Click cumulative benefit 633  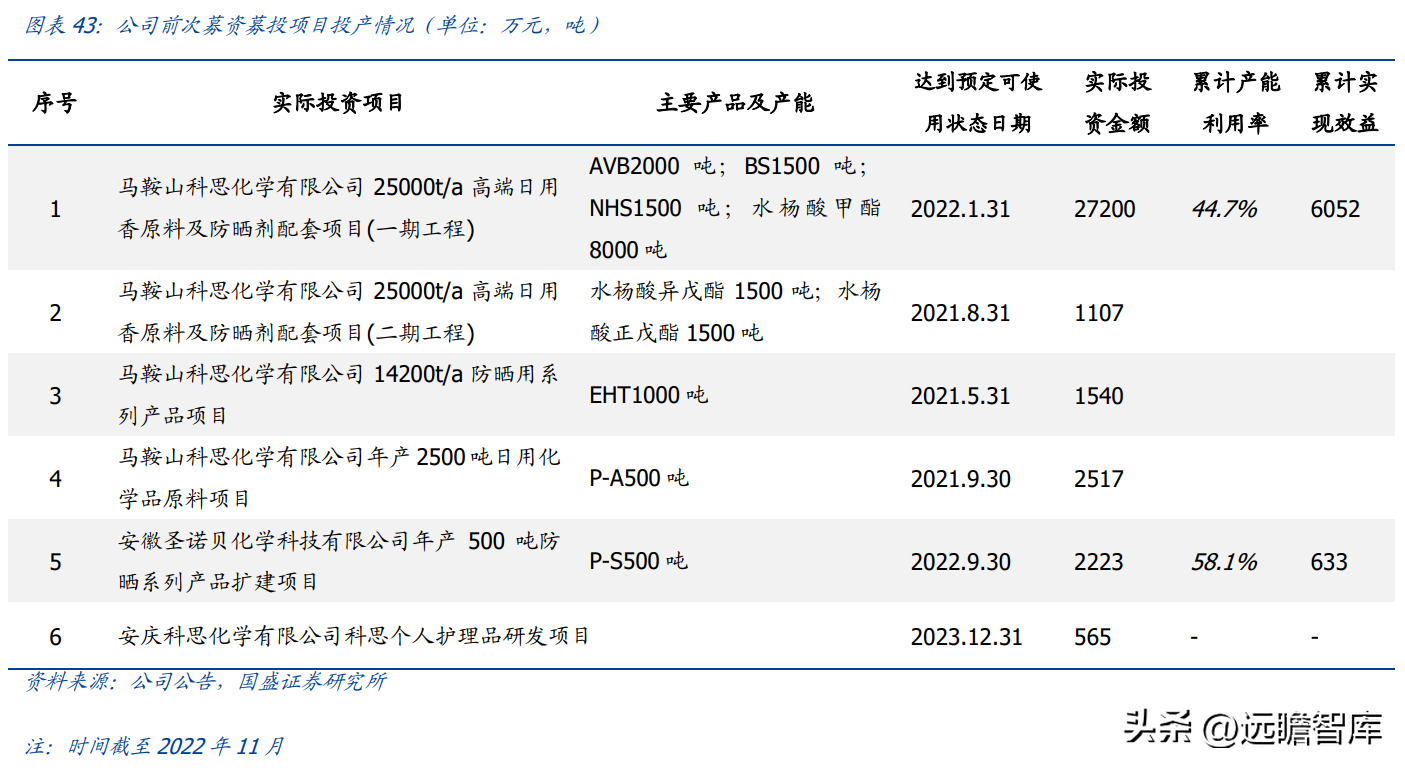1329,562
